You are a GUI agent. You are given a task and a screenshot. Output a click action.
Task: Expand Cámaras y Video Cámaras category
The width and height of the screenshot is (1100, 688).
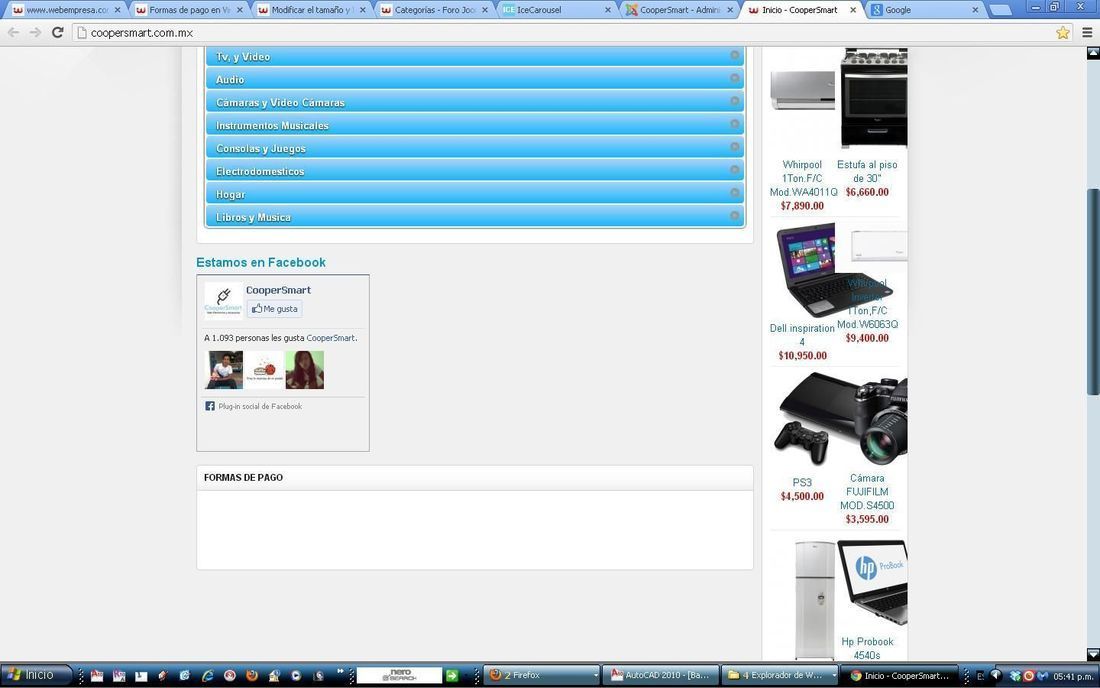point(475,102)
